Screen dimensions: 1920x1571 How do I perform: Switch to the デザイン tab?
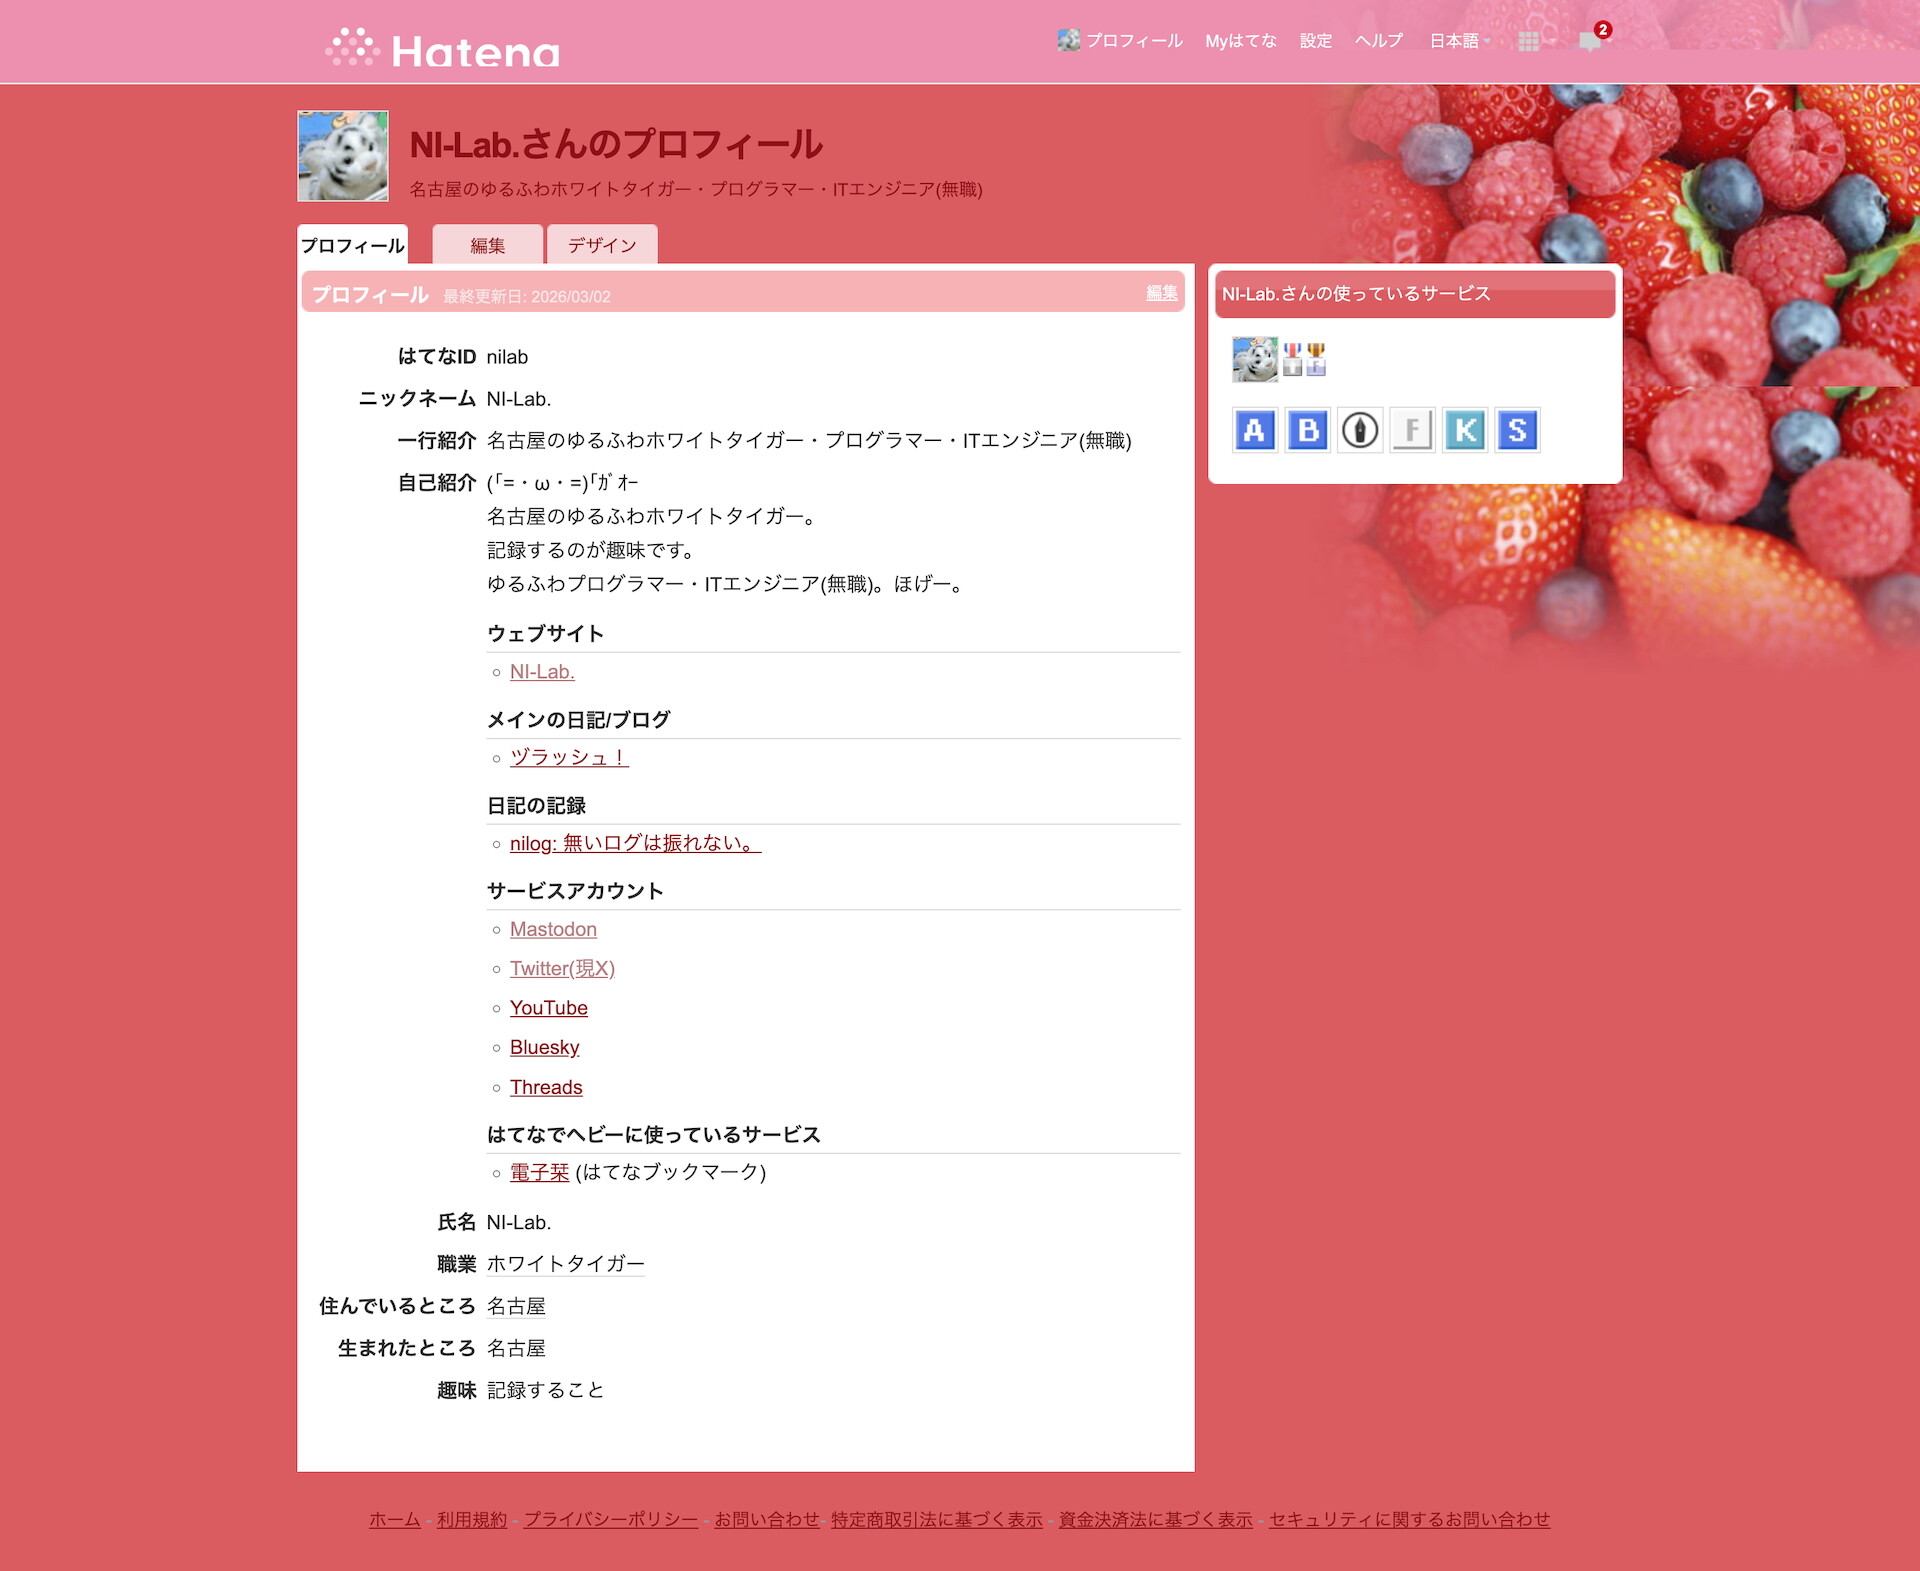point(602,245)
